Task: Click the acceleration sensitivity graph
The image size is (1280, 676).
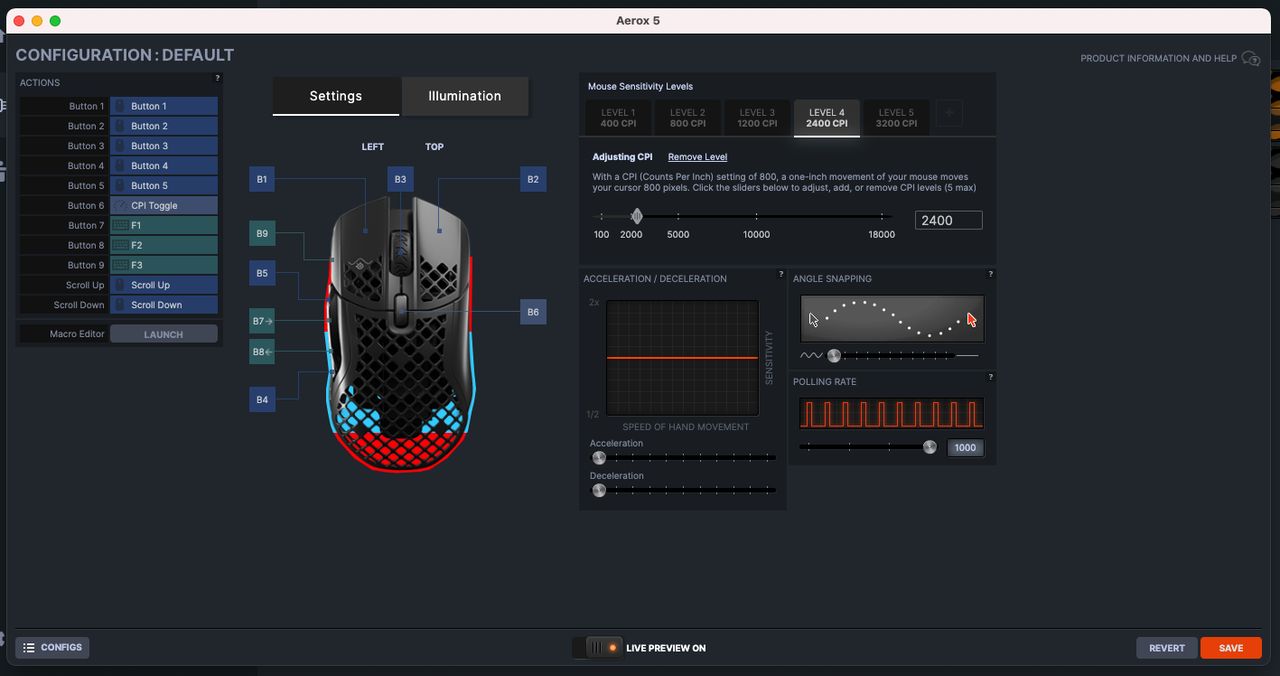Action: [x=683, y=358]
